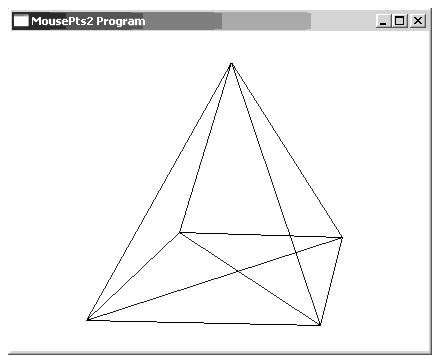Viewport: 440px width, 363px height.
Task: Open the window system menu icon
Action: pos(21,21)
